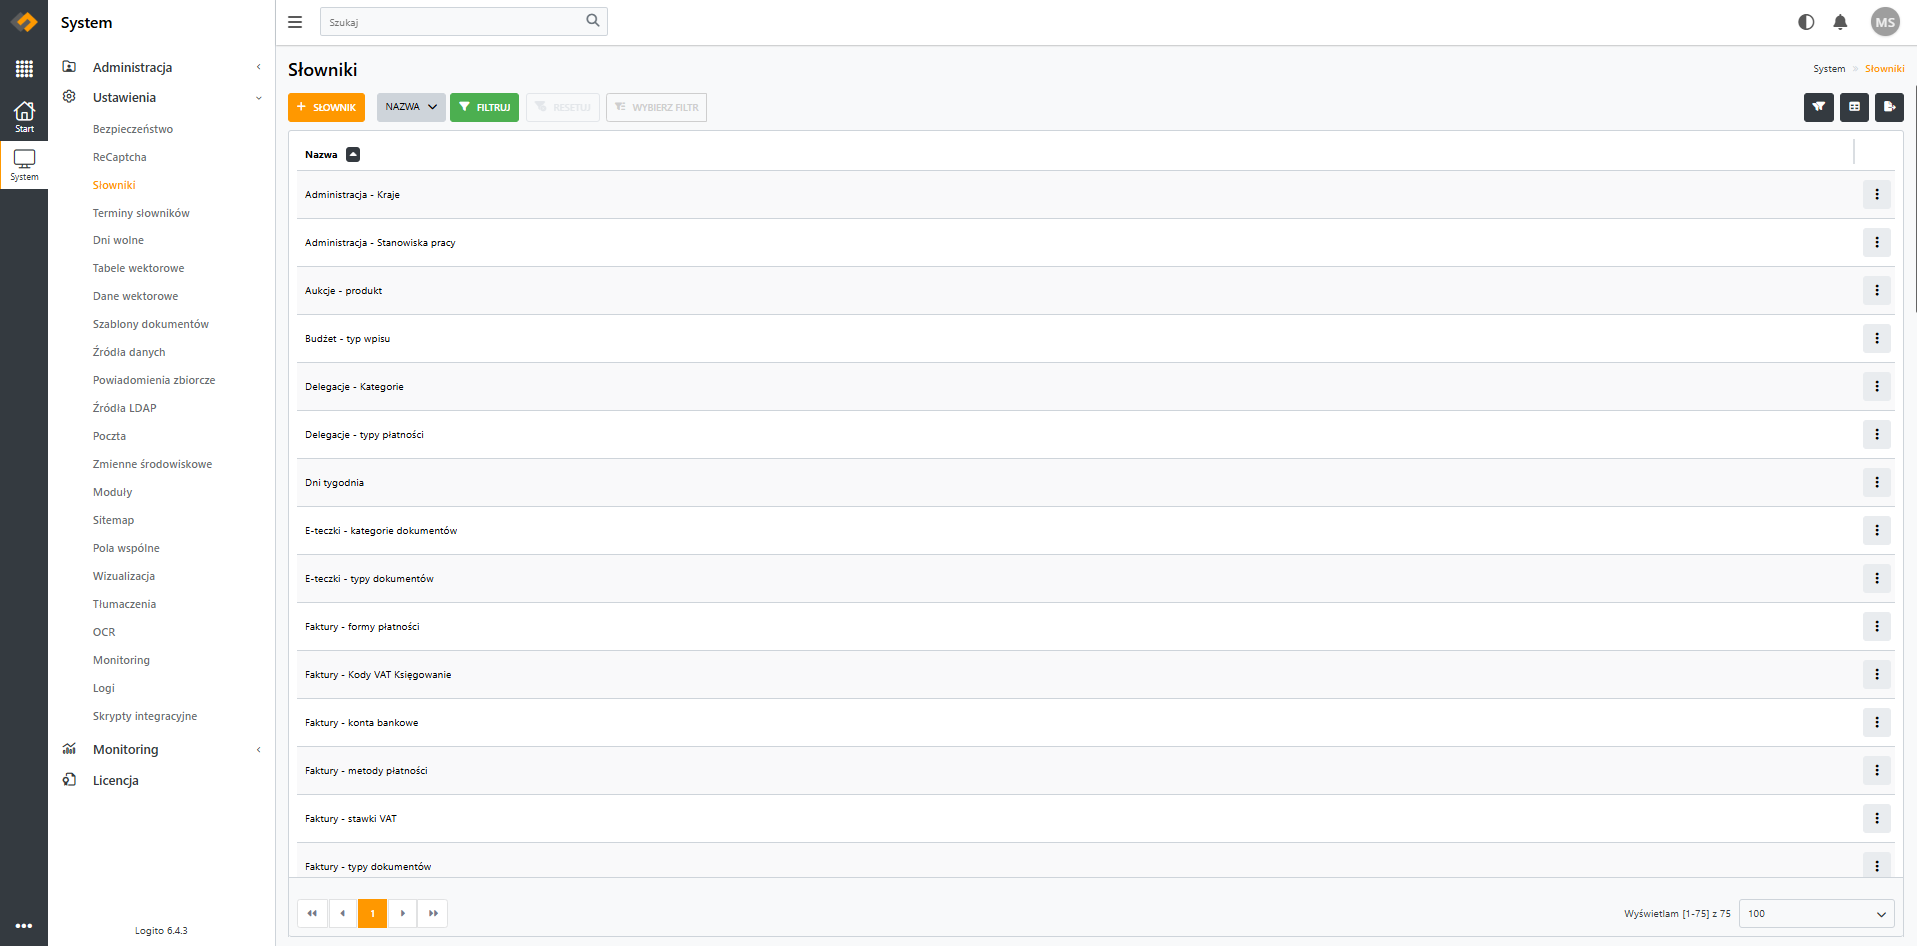Image resolution: width=1917 pixels, height=946 pixels.
Task: Go to first page in pagination
Action: [x=312, y=913]
